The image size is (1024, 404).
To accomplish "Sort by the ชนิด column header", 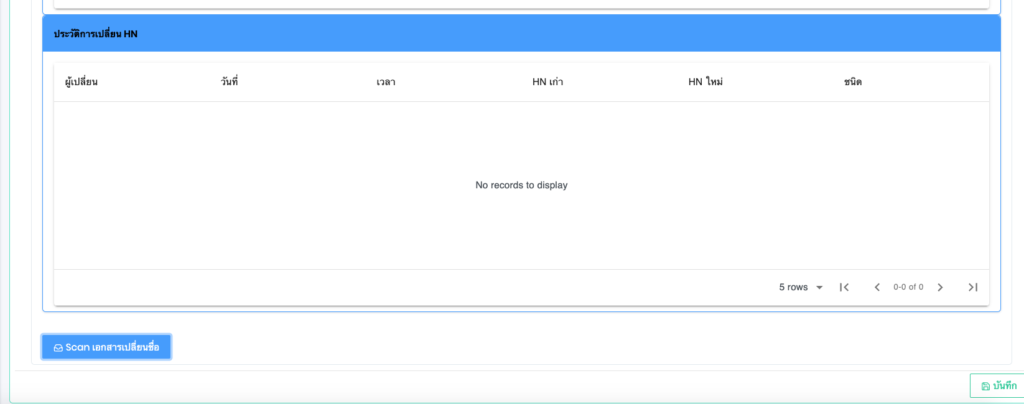I will tap(852, 82).
